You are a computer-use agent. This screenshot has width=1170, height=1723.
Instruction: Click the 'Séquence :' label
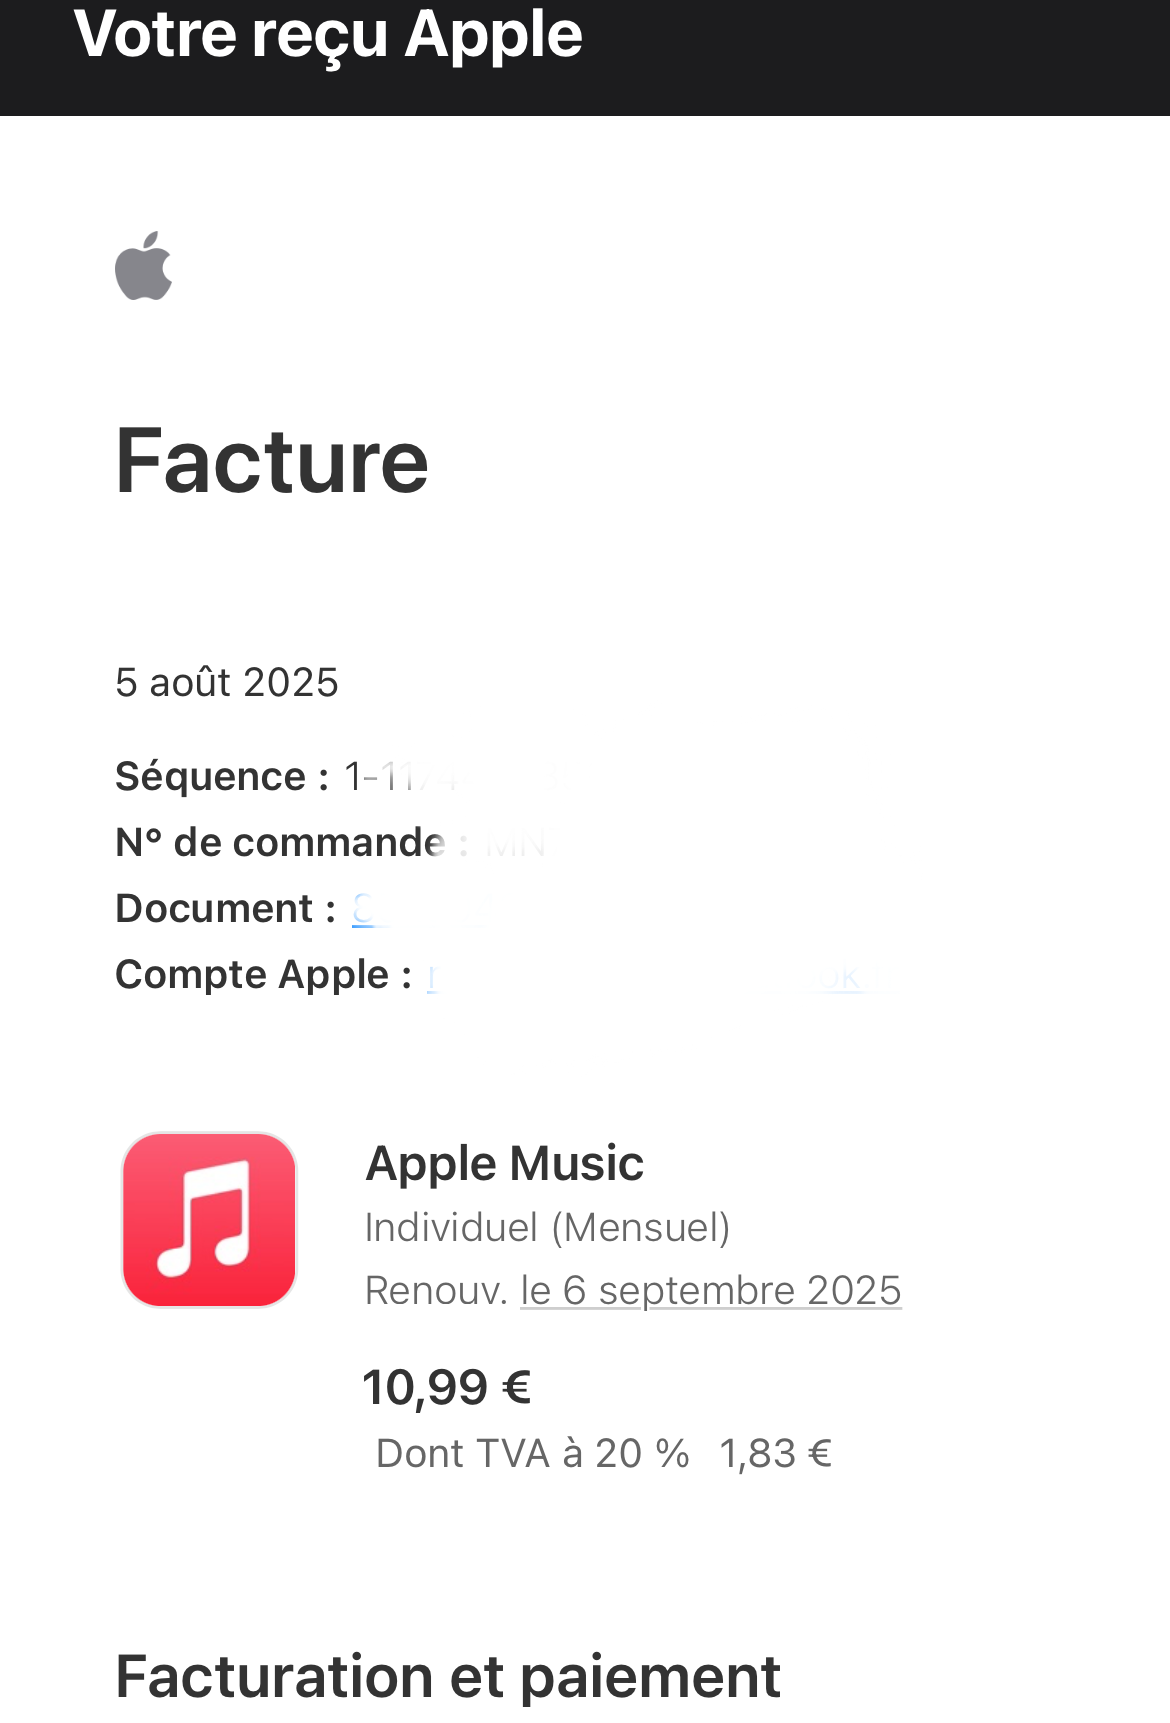point(222,777)
